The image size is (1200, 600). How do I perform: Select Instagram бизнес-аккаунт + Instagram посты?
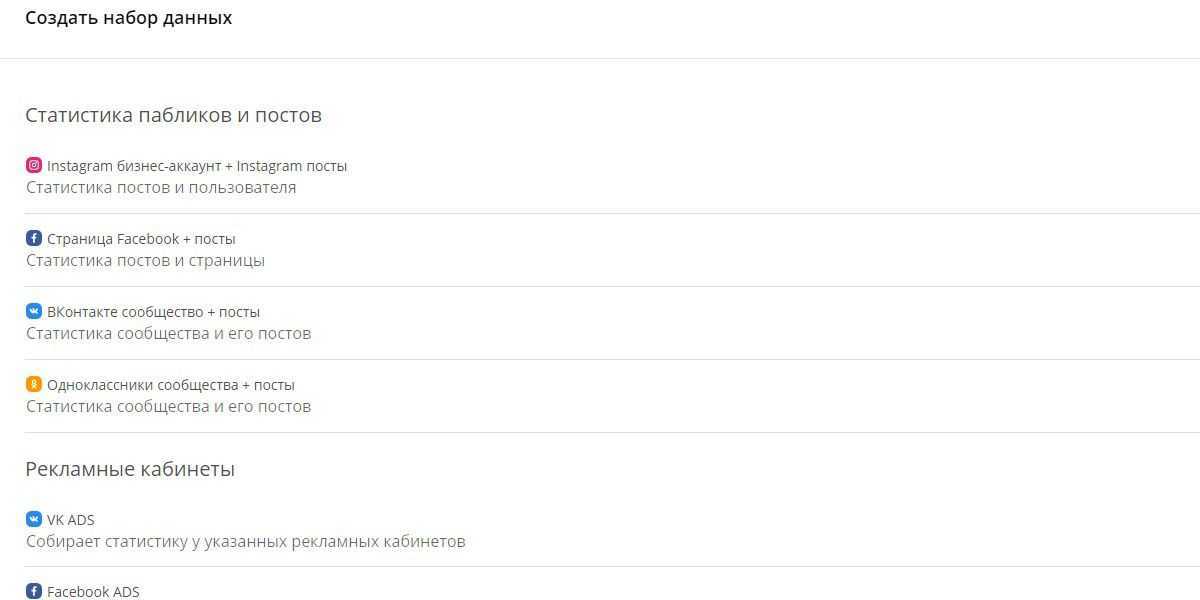point(197,166)
